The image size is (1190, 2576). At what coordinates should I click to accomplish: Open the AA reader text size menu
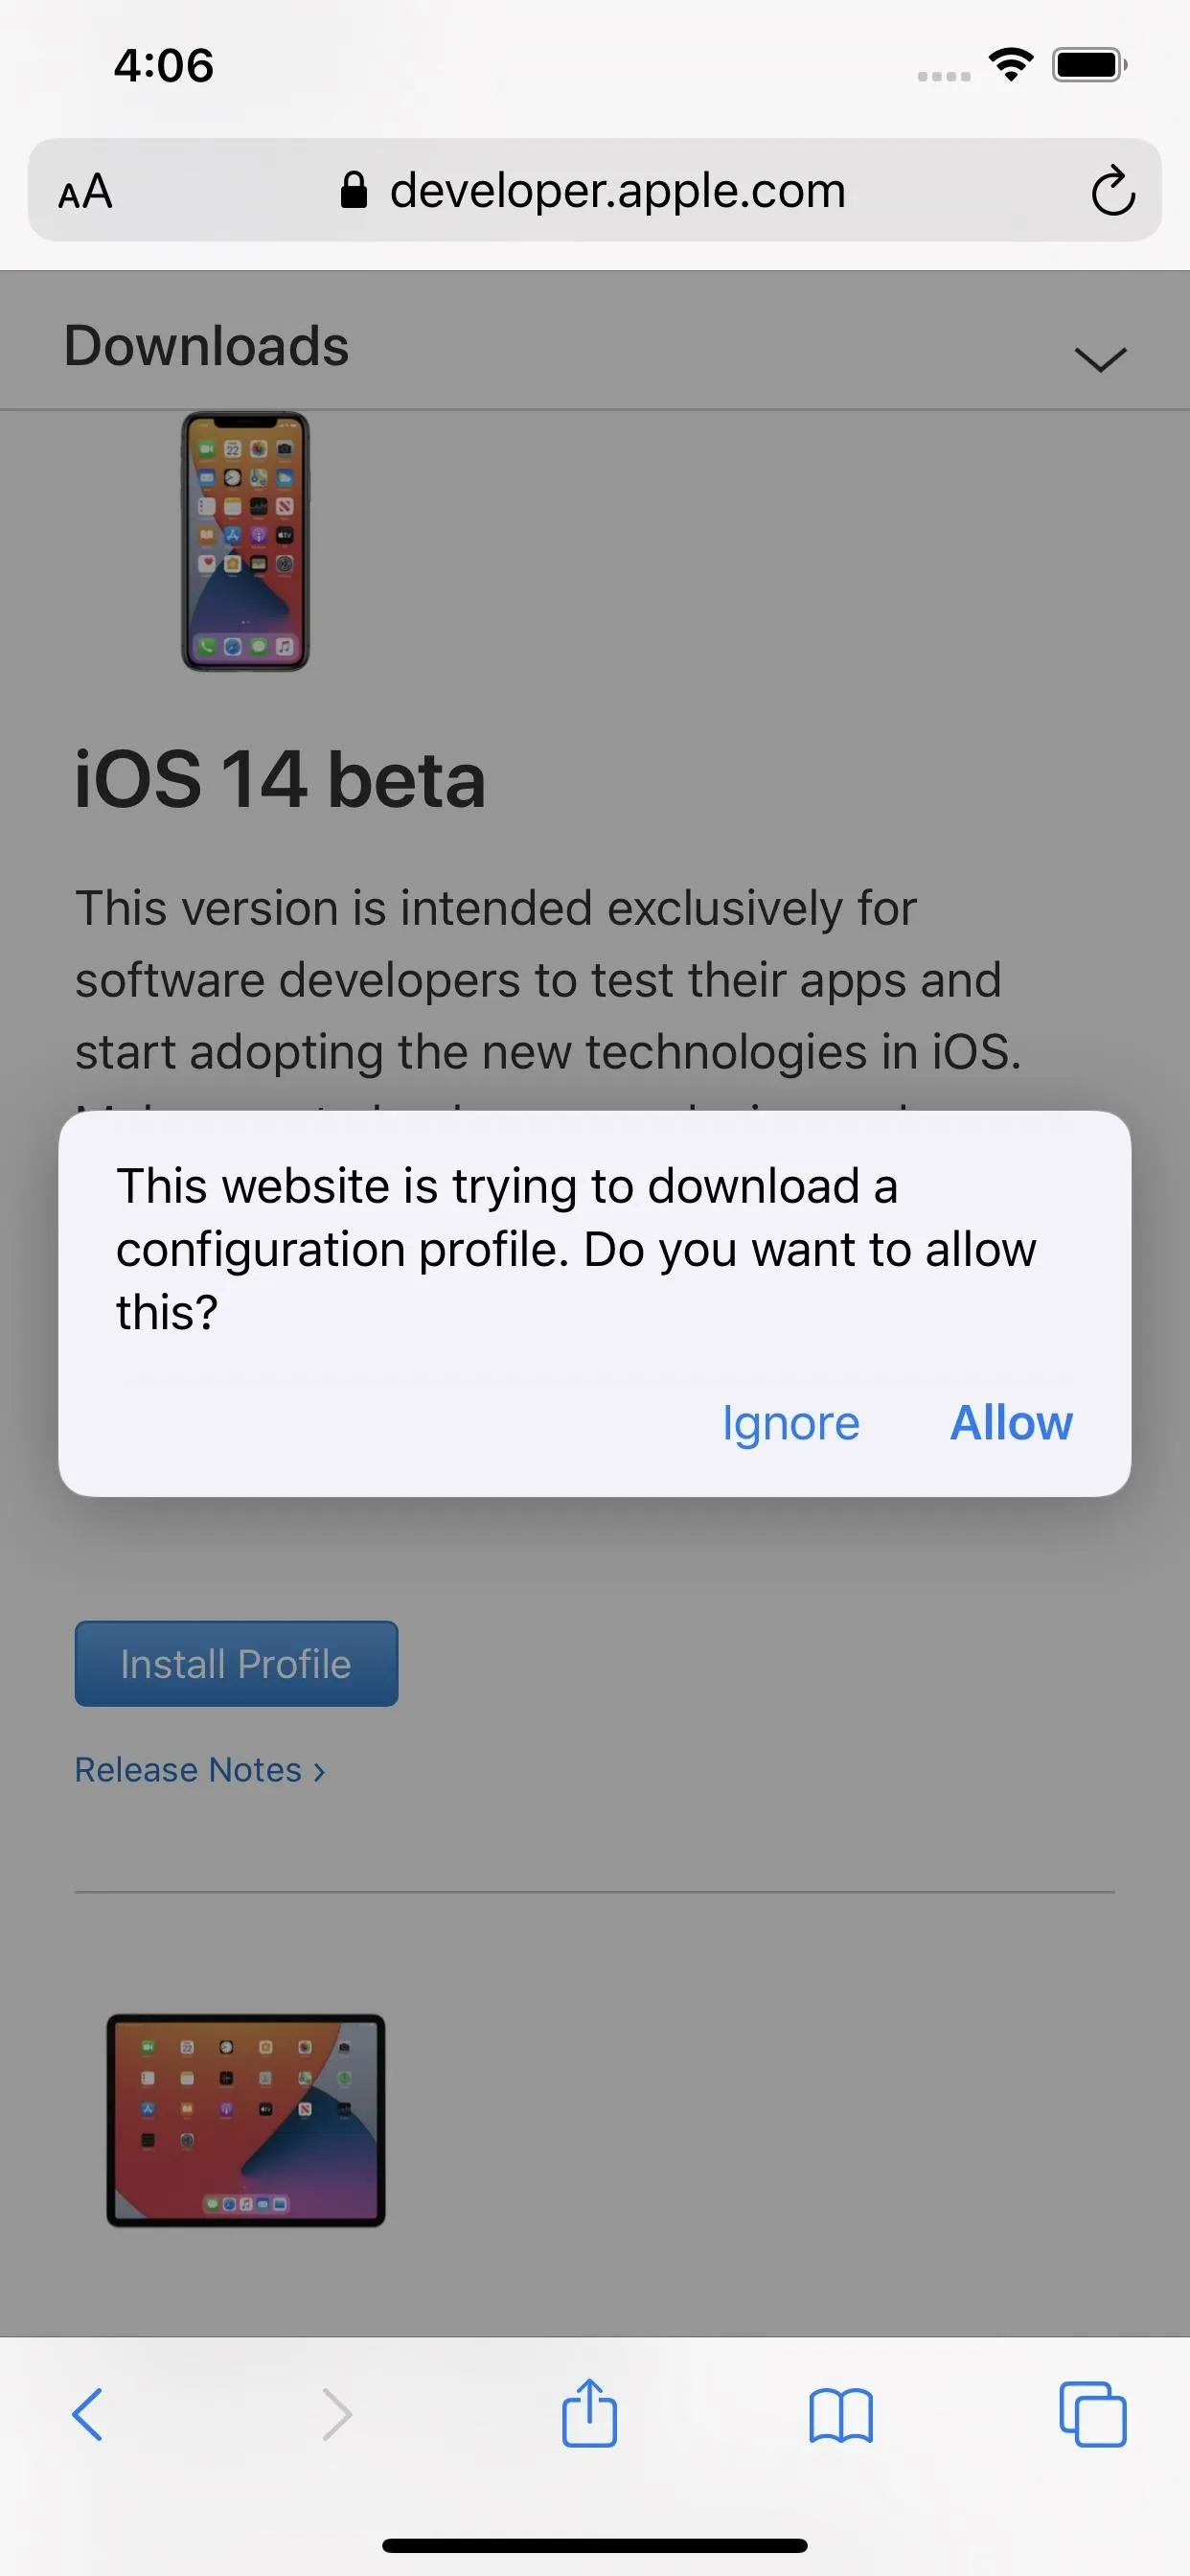(85, 191)
